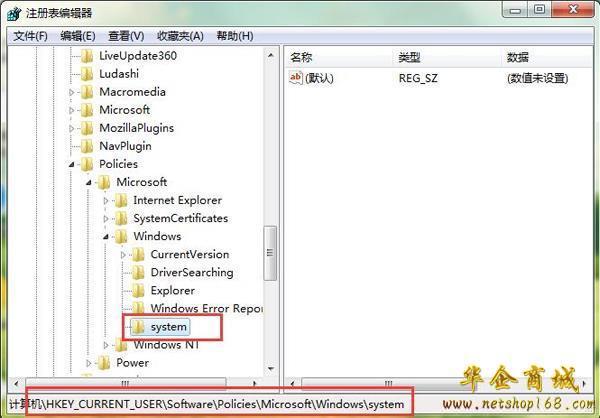The image size is (600, 418).
Task: Click the Power folder icon
Action: point(104,363)
